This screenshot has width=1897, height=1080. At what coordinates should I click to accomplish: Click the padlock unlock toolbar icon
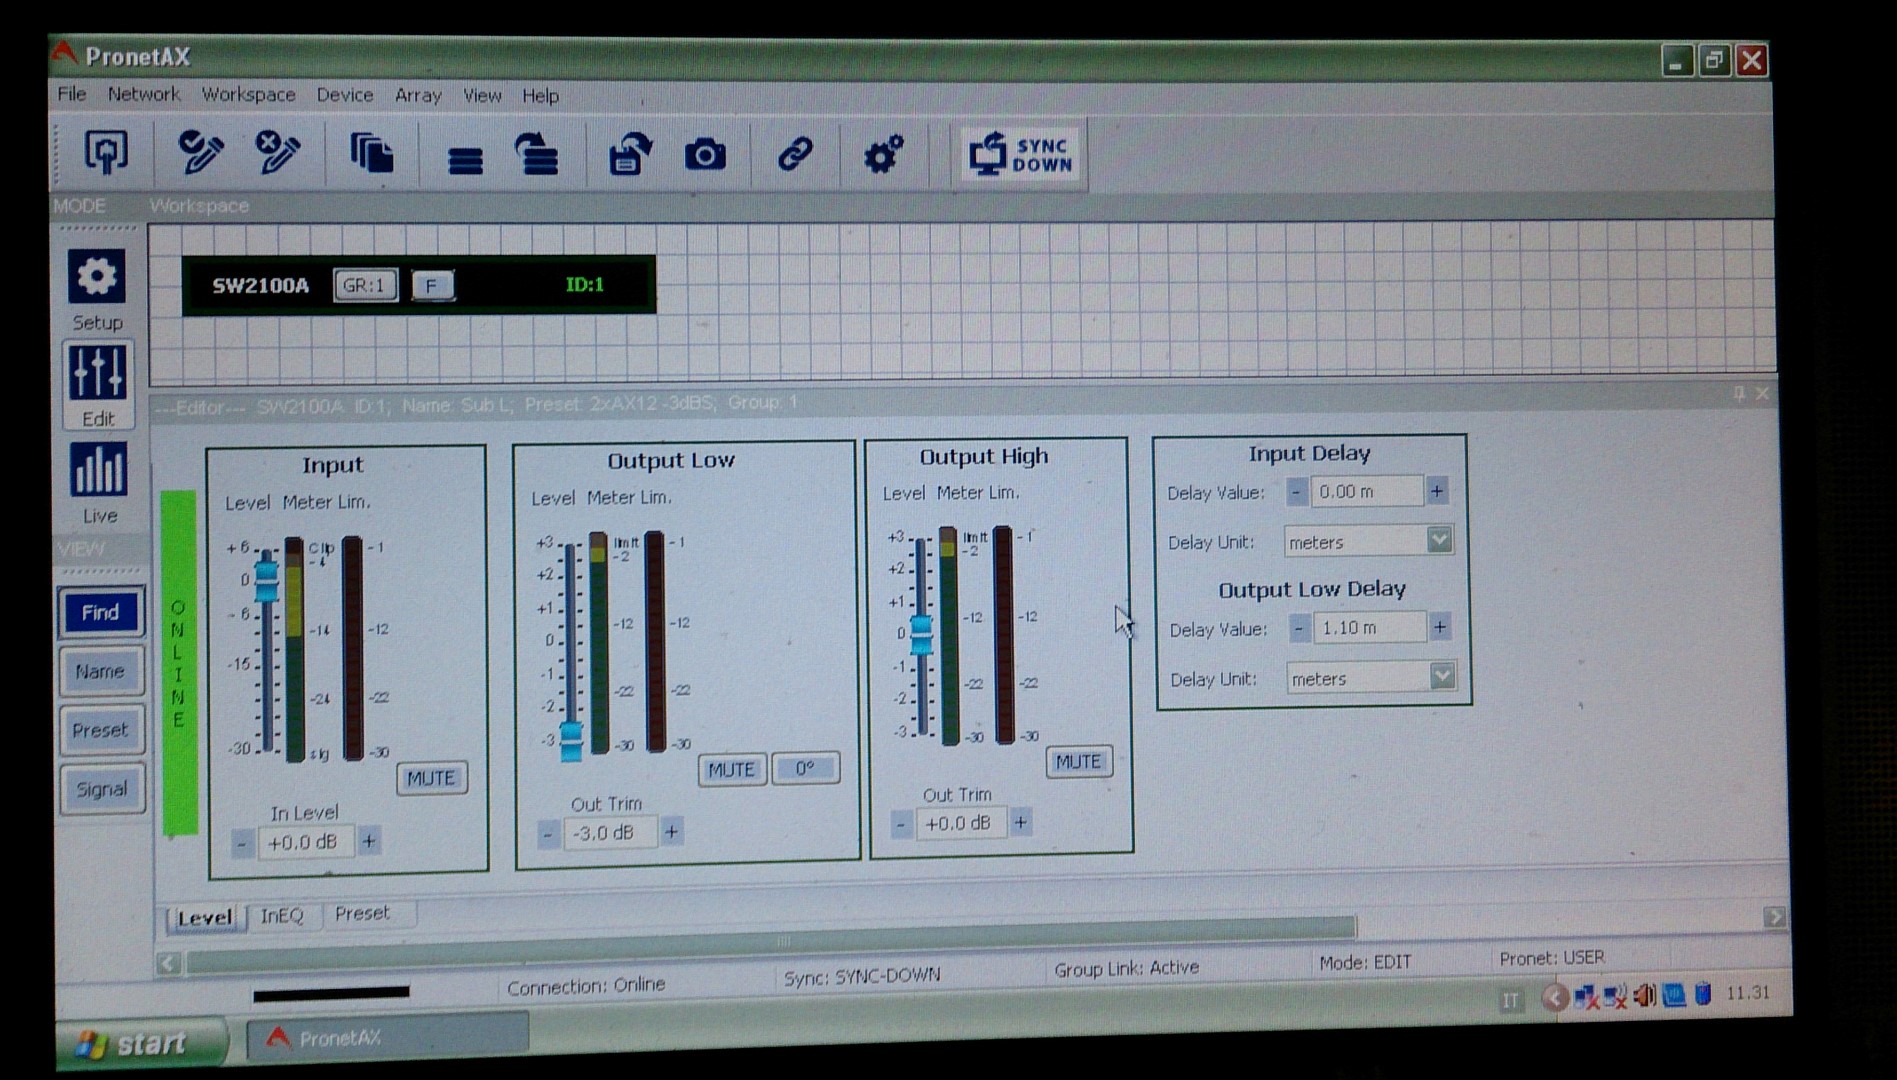click(x=629, y=155)
